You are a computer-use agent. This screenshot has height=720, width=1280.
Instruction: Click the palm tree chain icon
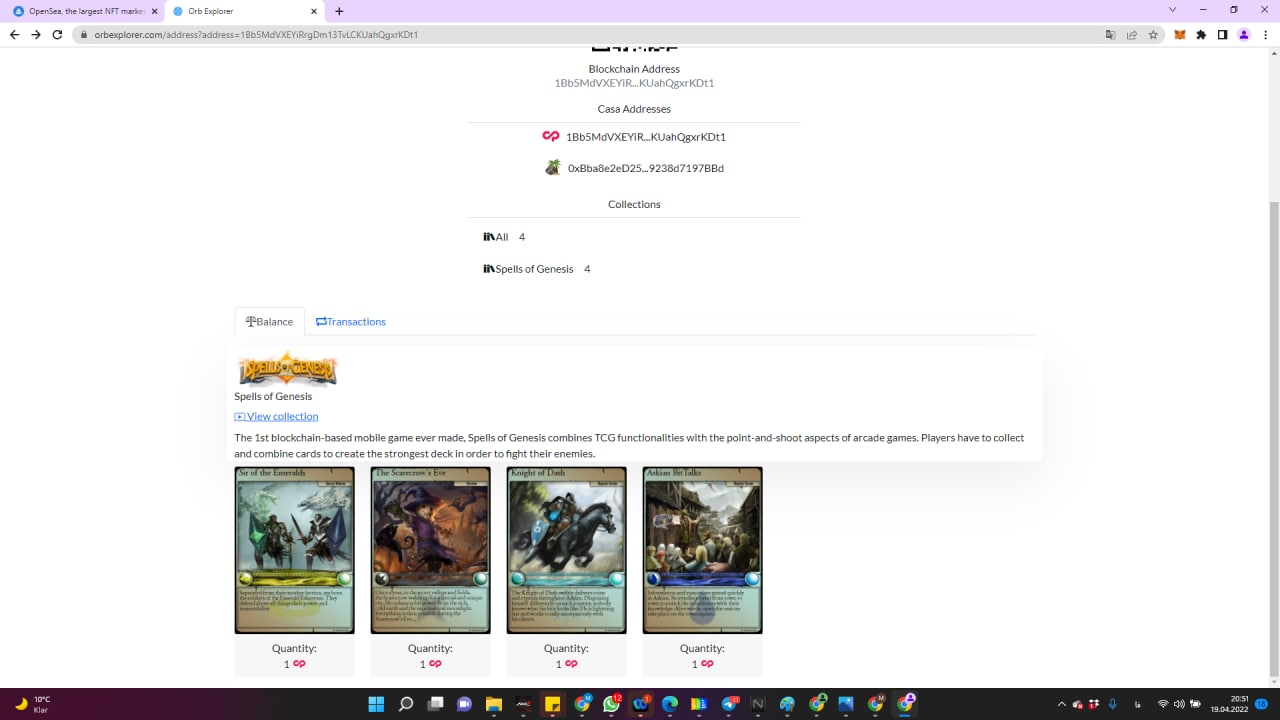[x=552, y=167]
